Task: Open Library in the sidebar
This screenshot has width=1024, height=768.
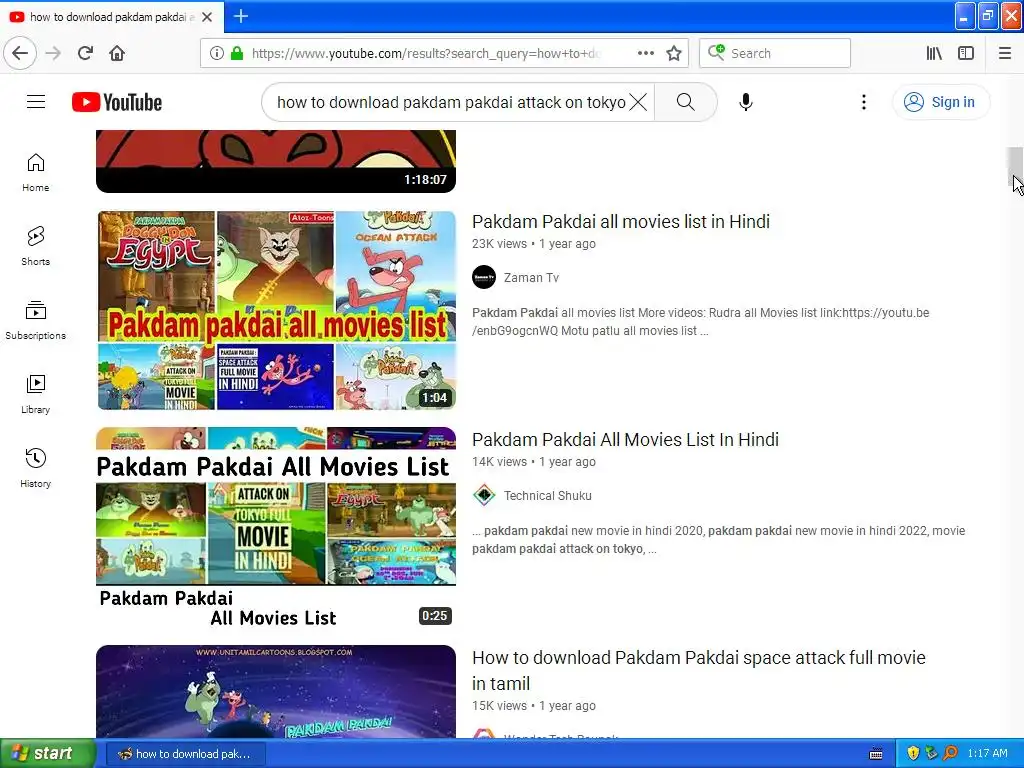Action: [35, 394]
